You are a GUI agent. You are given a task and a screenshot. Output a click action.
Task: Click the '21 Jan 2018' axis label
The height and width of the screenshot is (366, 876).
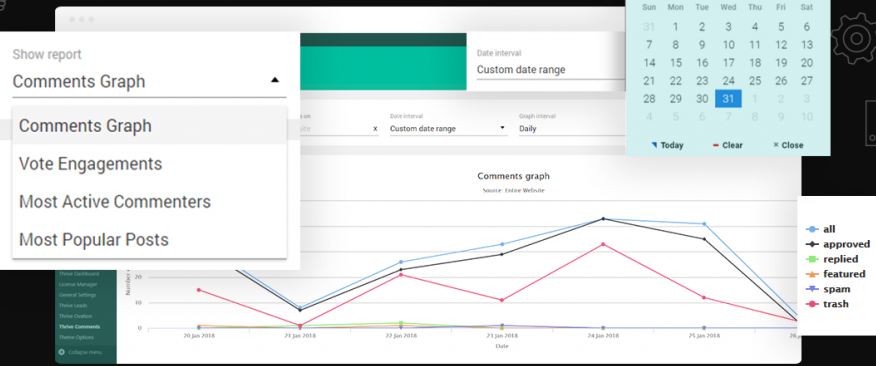point(299,336)
